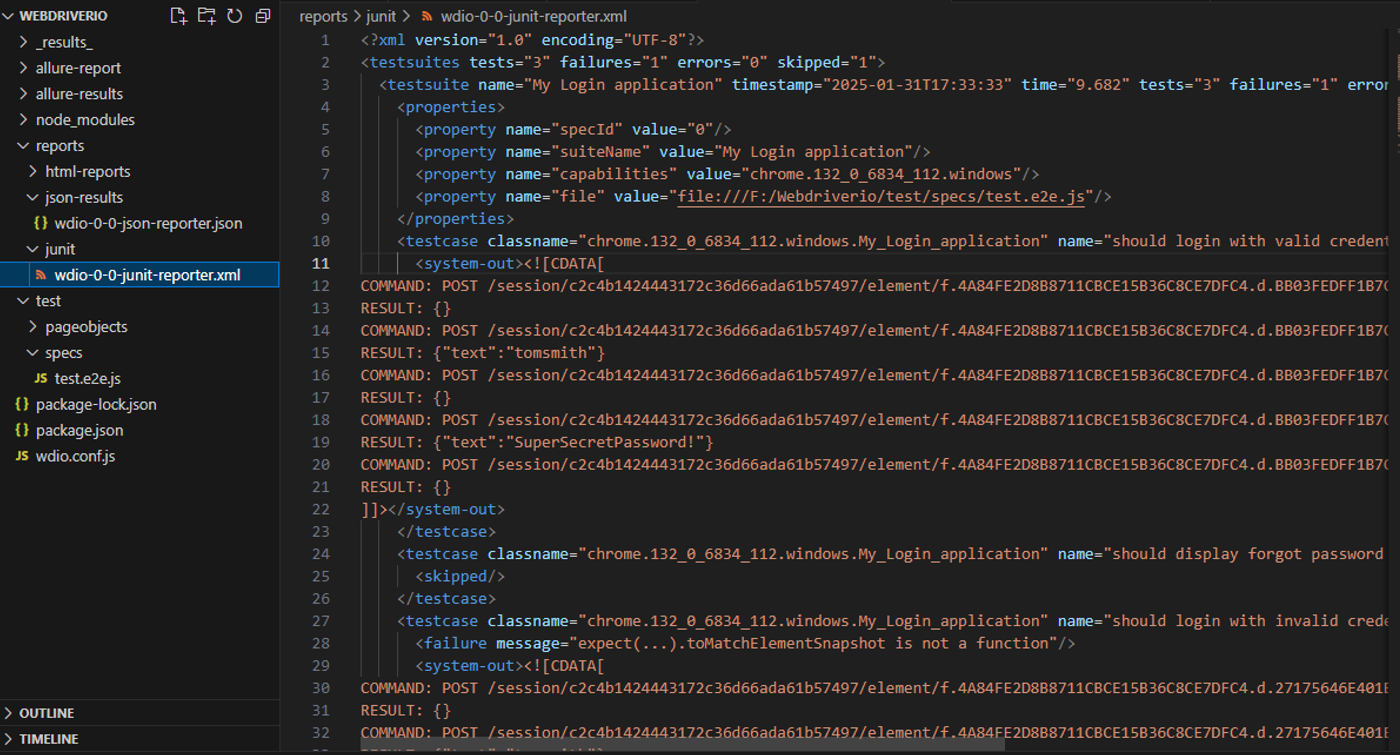Screen dimensions: 1400x755
Task: Click JSON icon beside package.json
Action: (22, 431)
